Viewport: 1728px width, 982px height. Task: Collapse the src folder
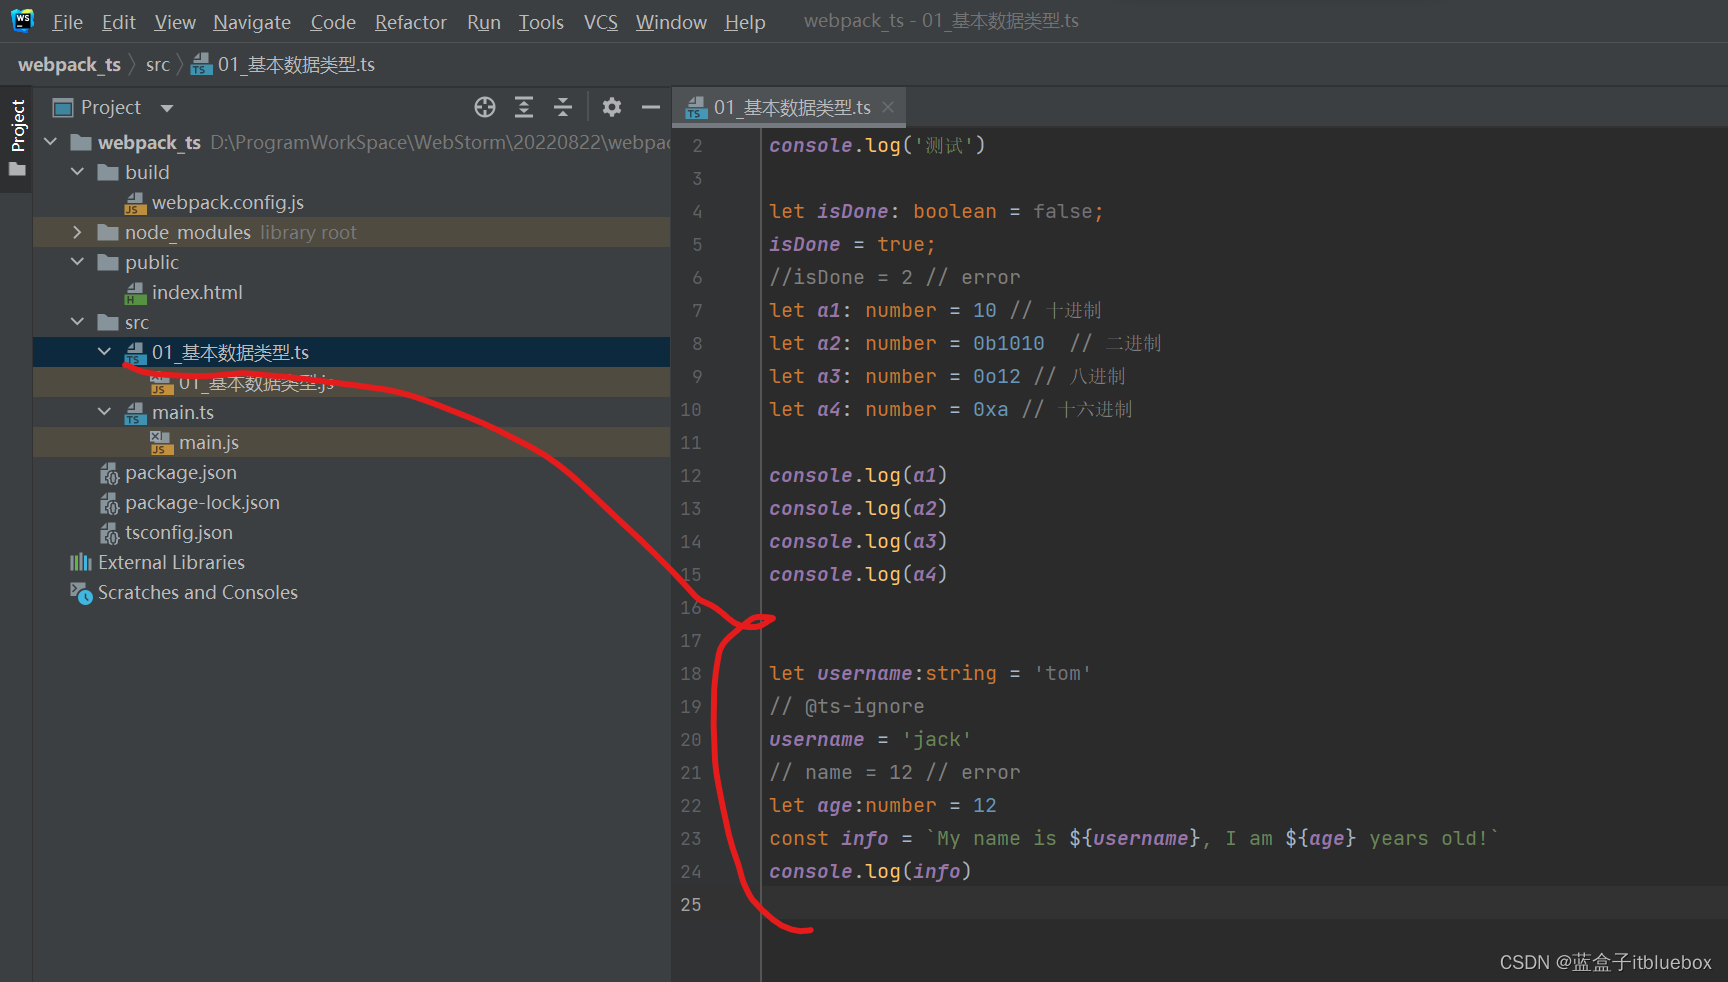77,322
